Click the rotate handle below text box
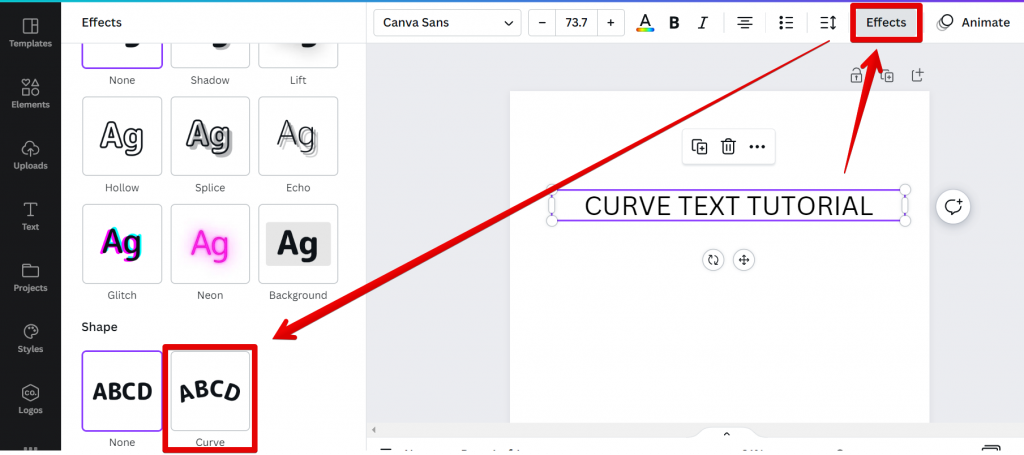This screenshot has height=455, width=1024. [713, 260]
